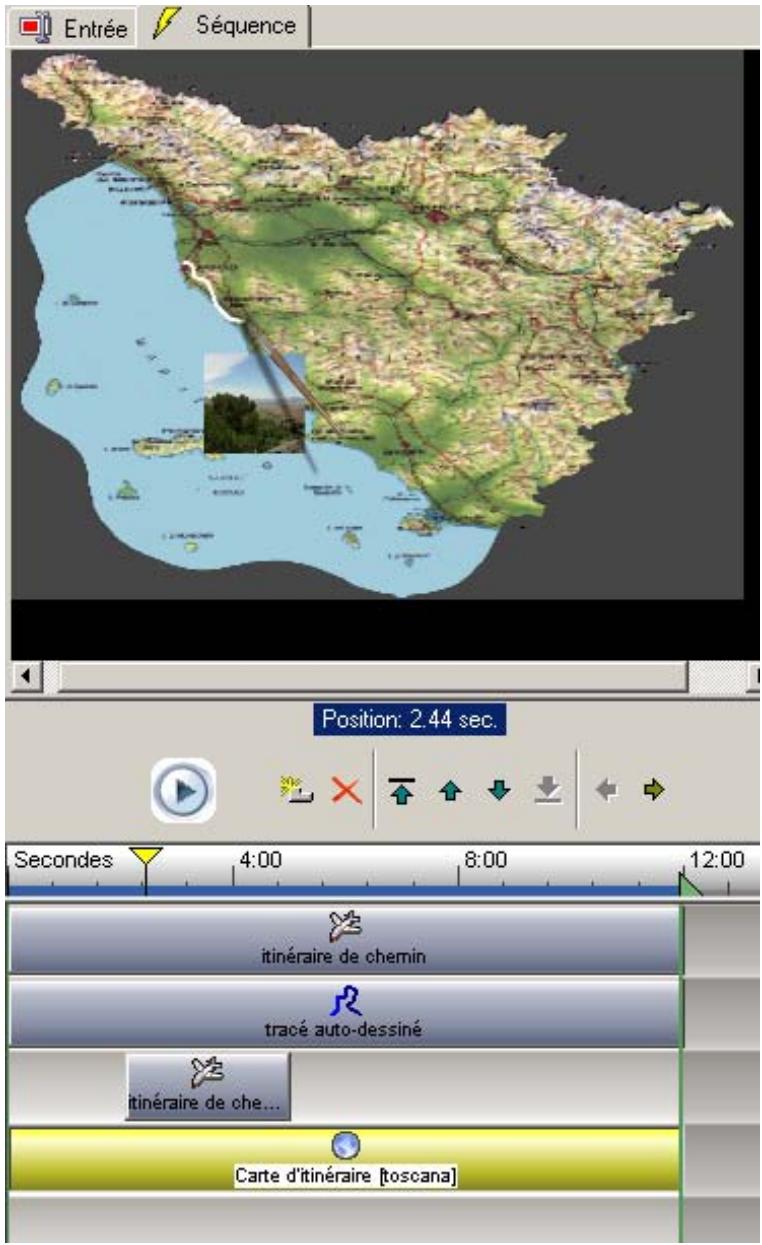
Task: Click the left arrow of the preview scrollbar
Action: tap(24, 676)
